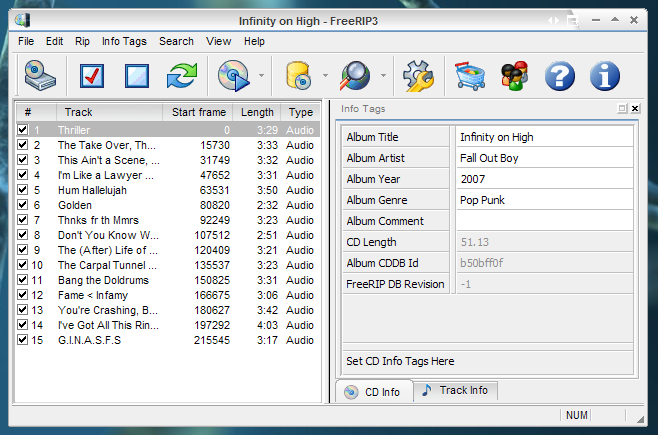
Task: Click the CD drive eject icon
Action: click(x=40, y=76)
